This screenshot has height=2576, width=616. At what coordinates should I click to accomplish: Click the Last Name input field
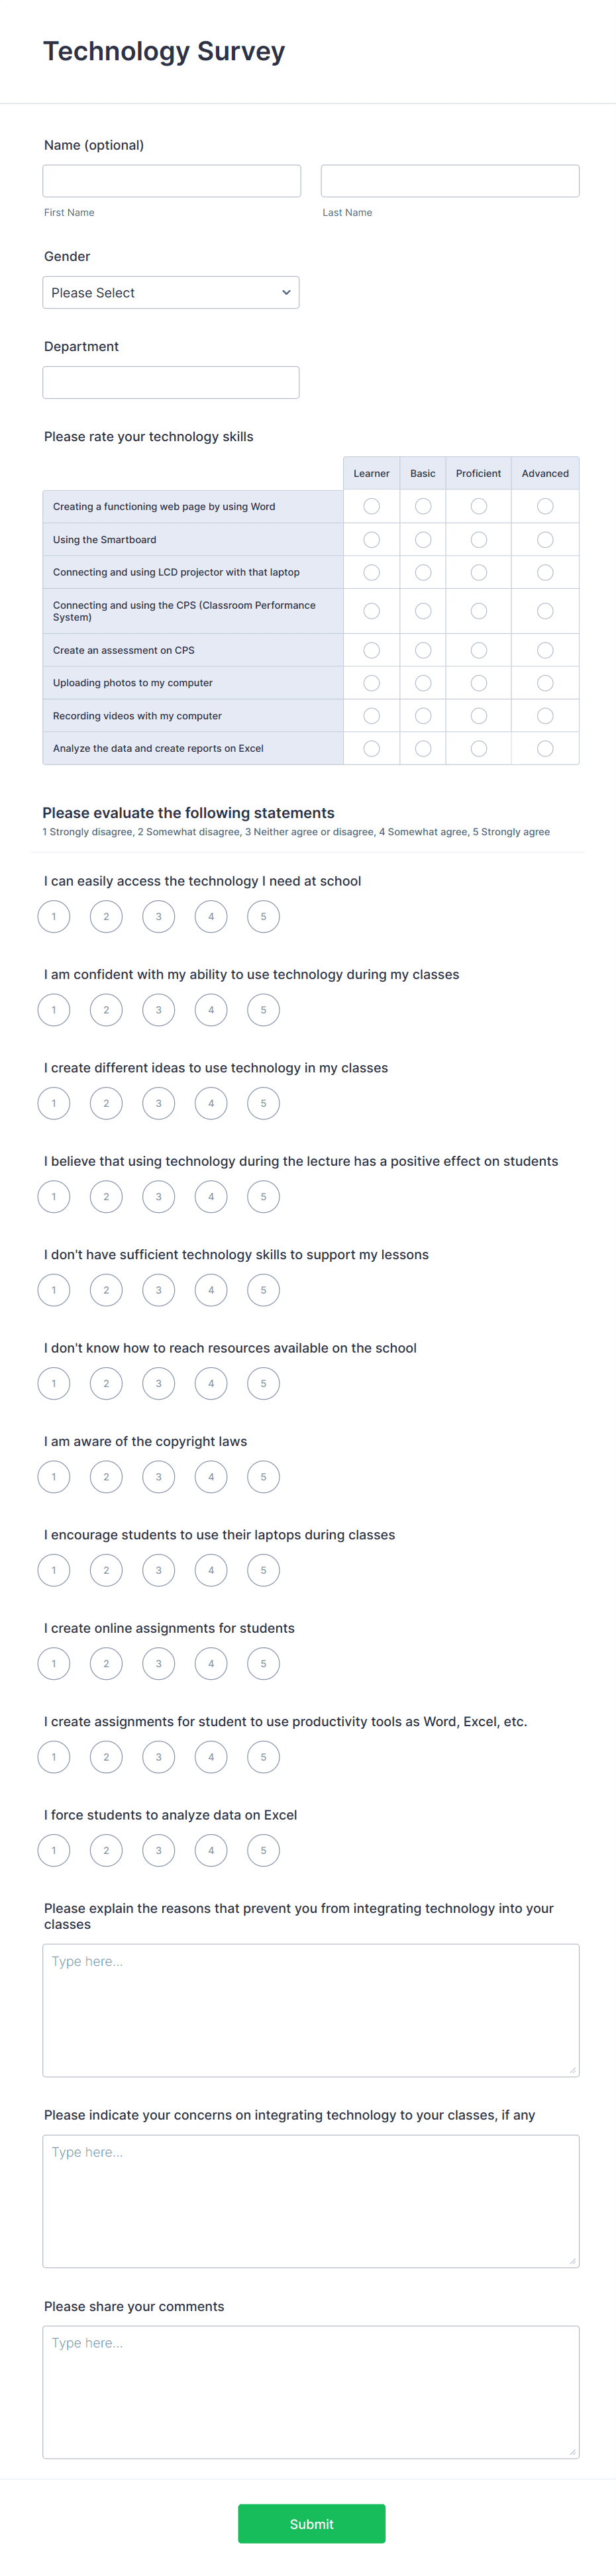(449, 180)
